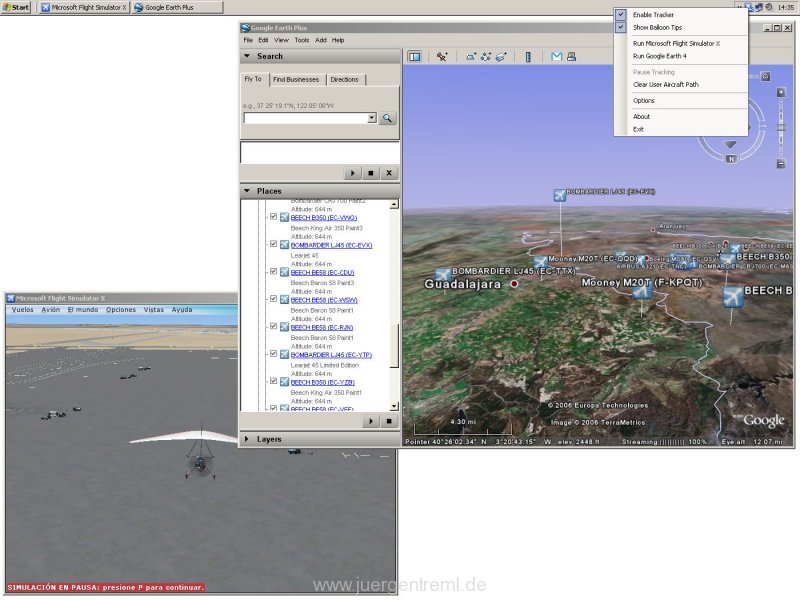Click the play button below search results
The image size is (800, 600).
[353, 173]
